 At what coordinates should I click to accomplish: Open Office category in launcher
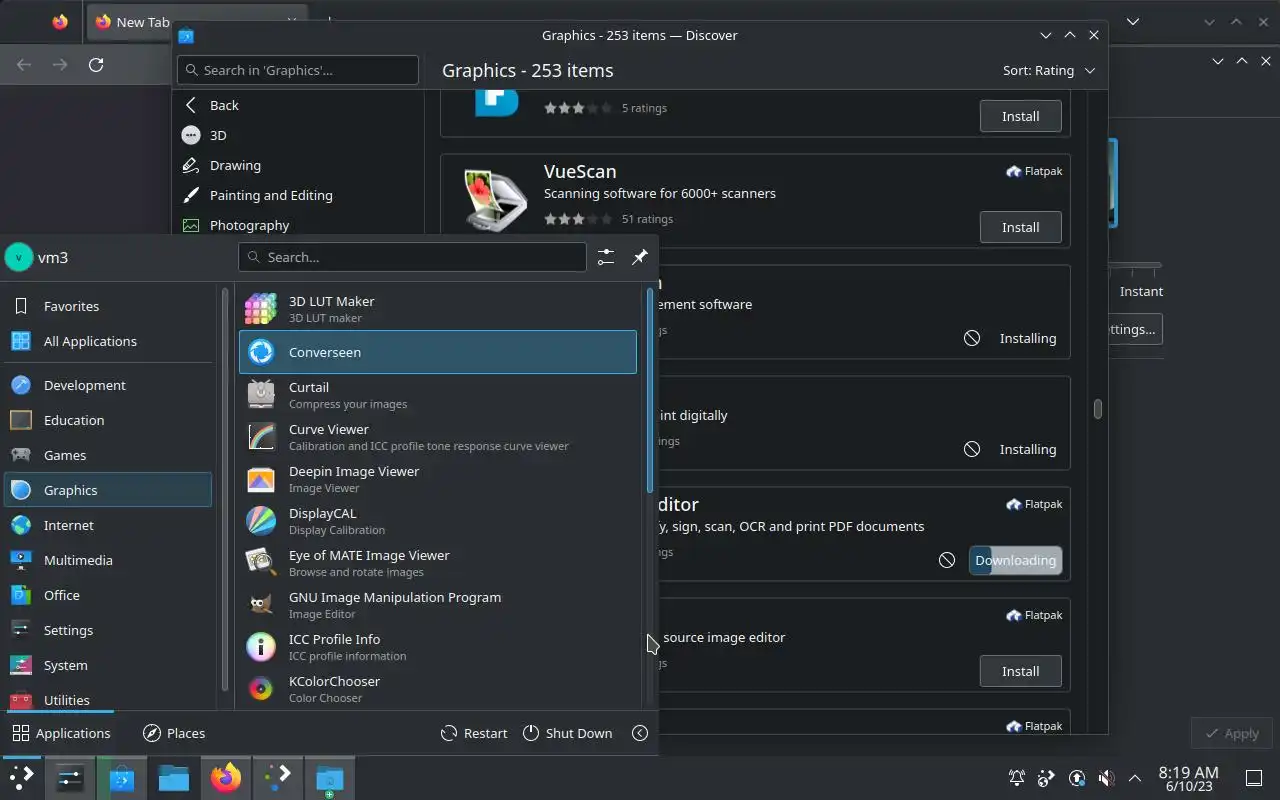108,595
